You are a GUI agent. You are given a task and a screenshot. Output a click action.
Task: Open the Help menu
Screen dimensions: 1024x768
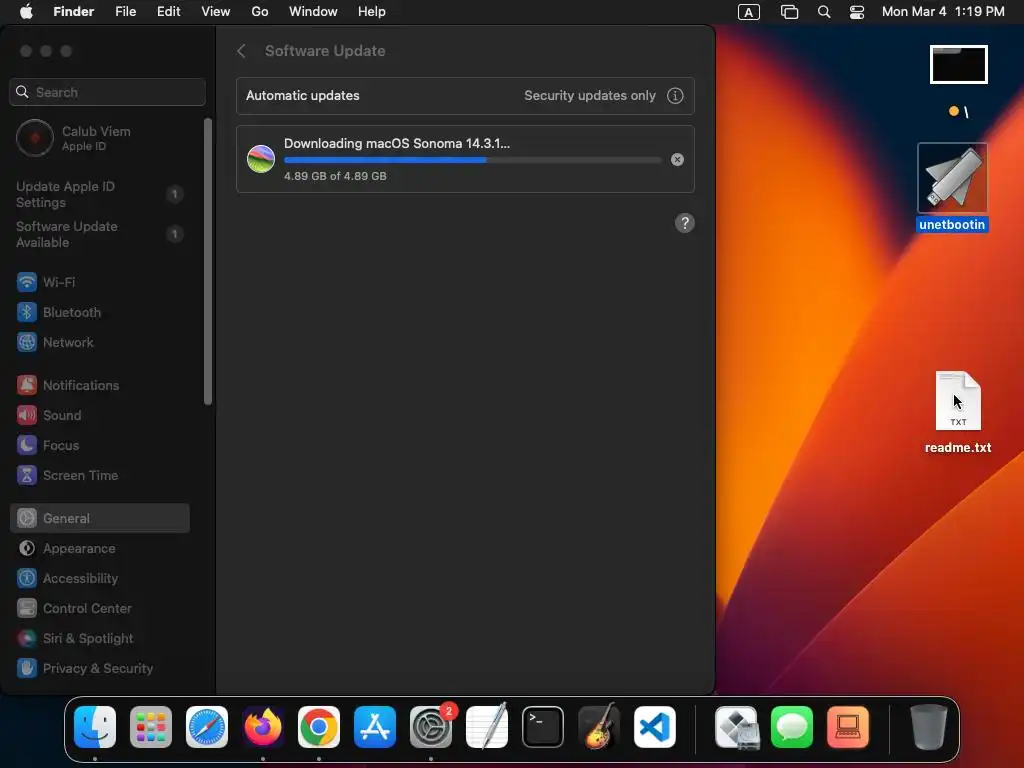click(372, 12)
